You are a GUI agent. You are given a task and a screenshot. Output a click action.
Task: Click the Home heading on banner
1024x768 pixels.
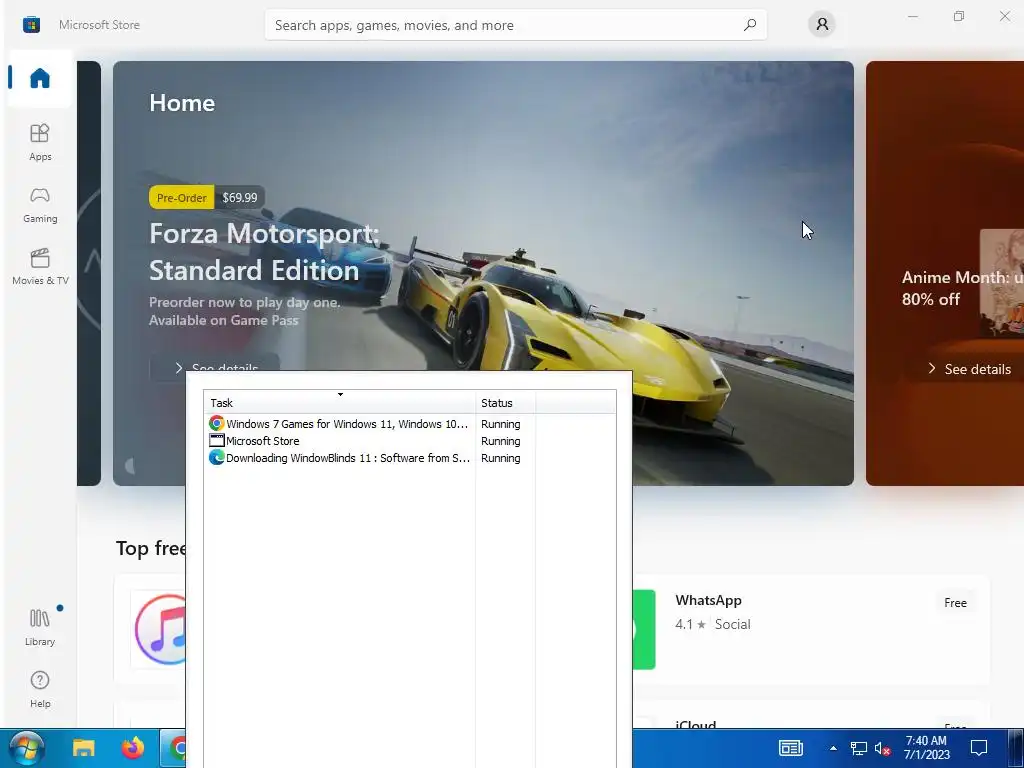click(x=182, y=103)
